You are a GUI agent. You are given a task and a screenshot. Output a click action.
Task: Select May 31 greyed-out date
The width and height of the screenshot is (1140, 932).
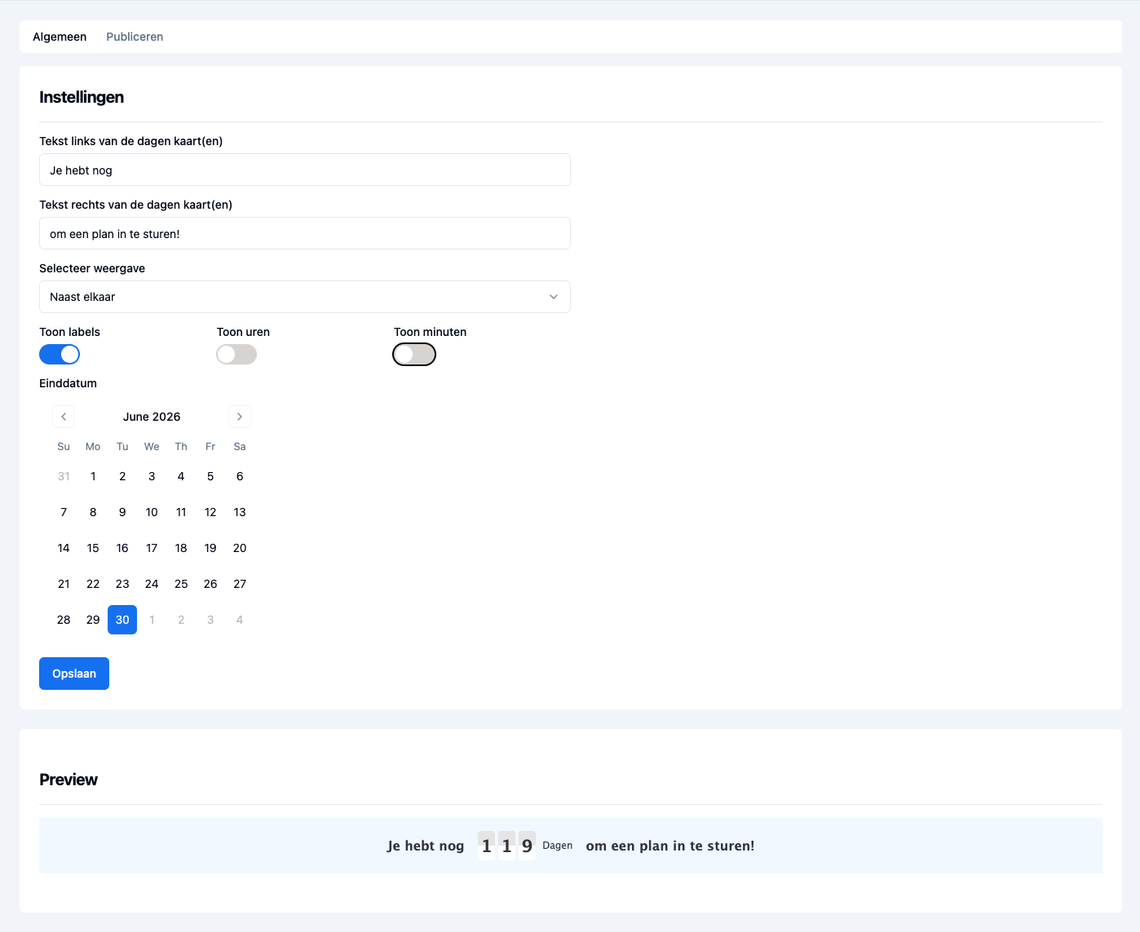click(64, 477)
